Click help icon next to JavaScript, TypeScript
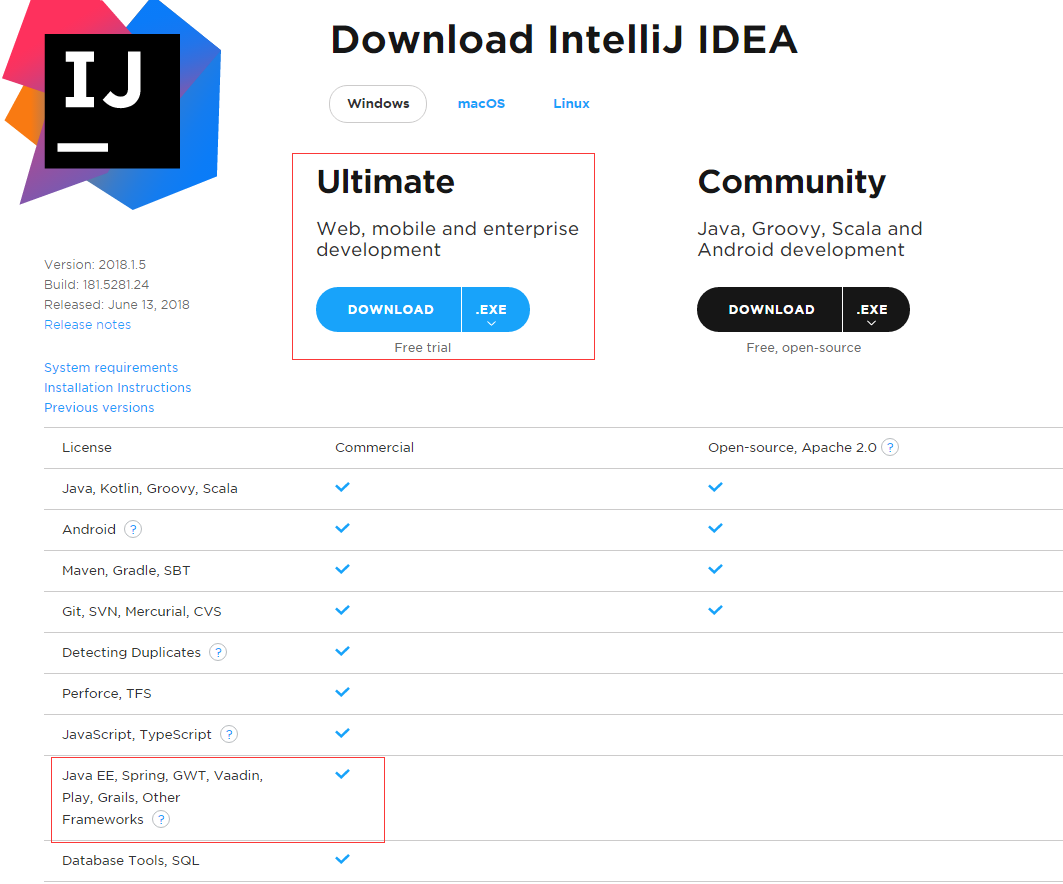 pyautogui.click(x=229, y=734)
